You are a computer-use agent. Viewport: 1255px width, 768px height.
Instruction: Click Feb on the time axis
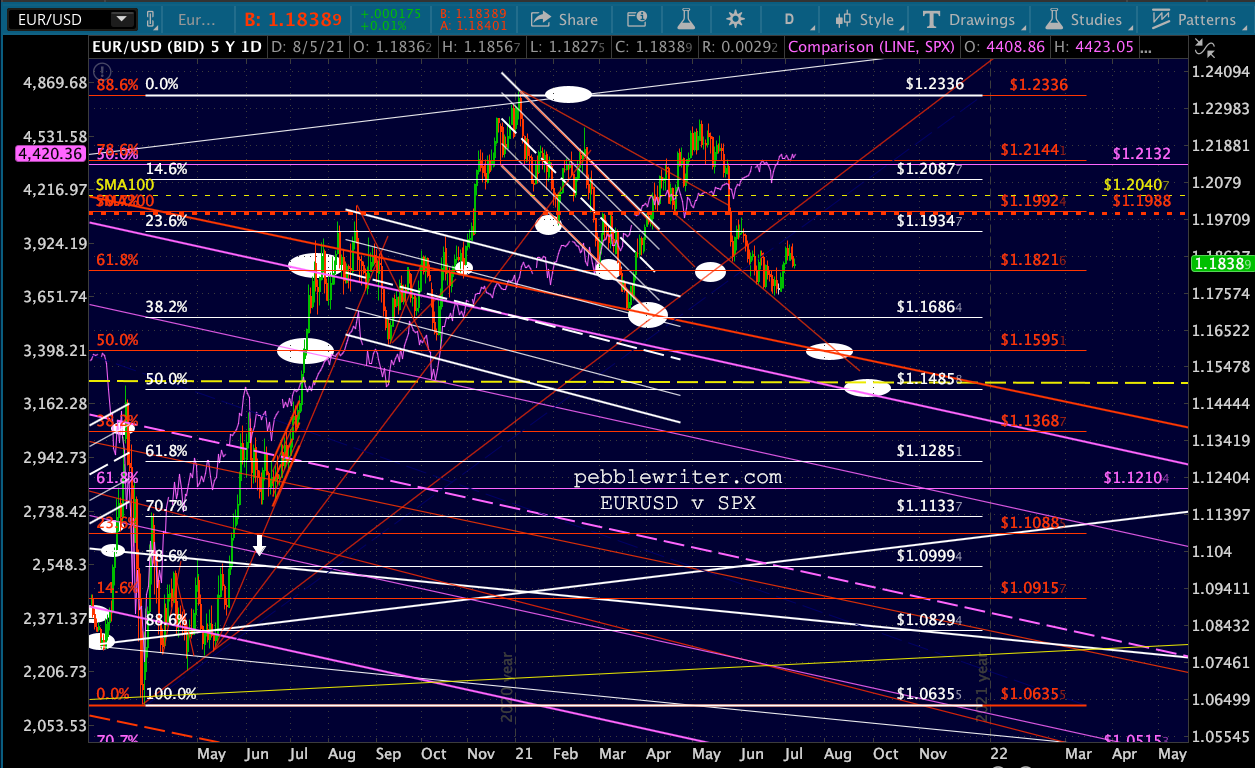tap(567, 752)
